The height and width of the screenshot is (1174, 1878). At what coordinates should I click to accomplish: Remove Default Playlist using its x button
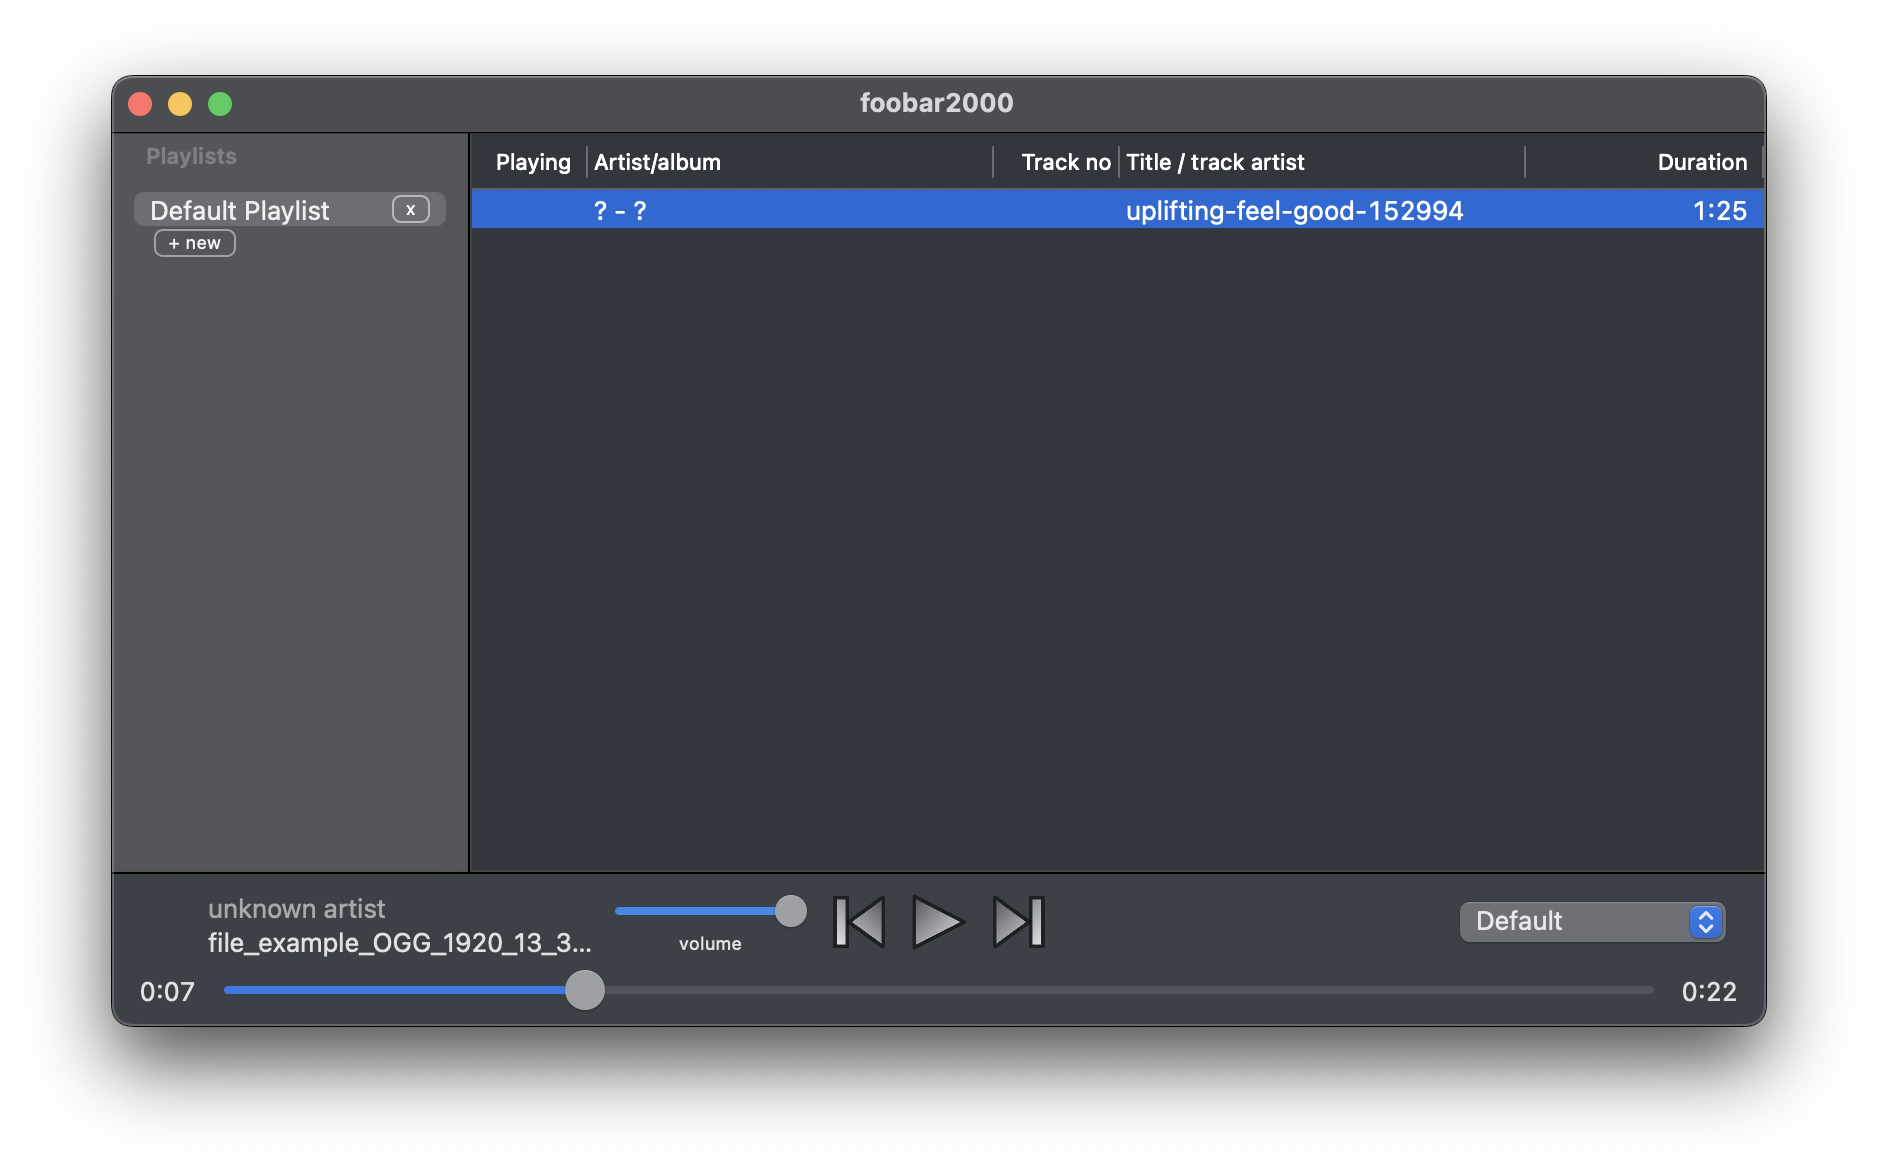click(x=410, y=209)
